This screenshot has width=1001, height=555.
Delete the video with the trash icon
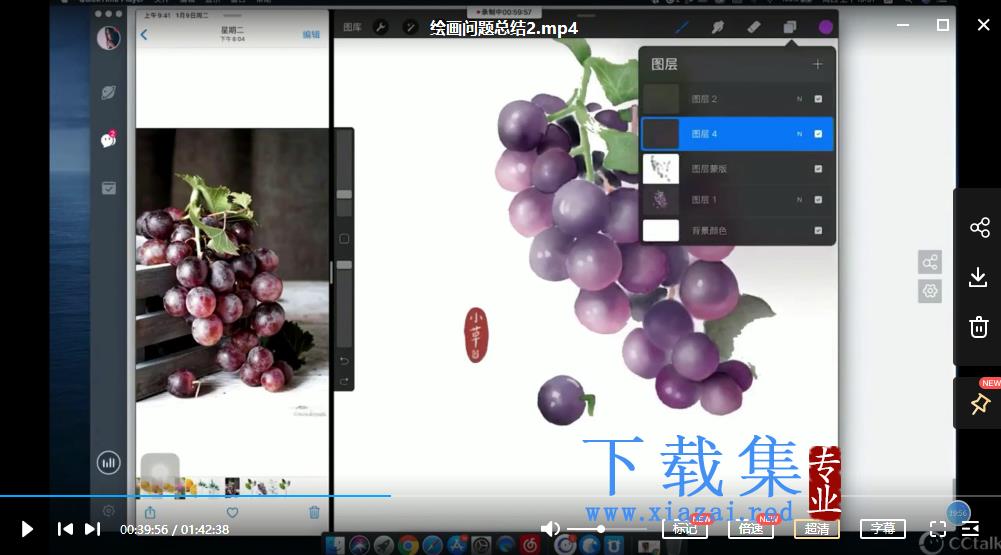point(979,327)
